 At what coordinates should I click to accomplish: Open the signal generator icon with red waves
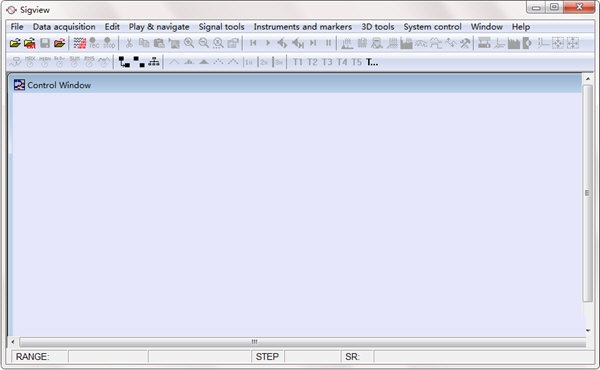coord(80,43)
